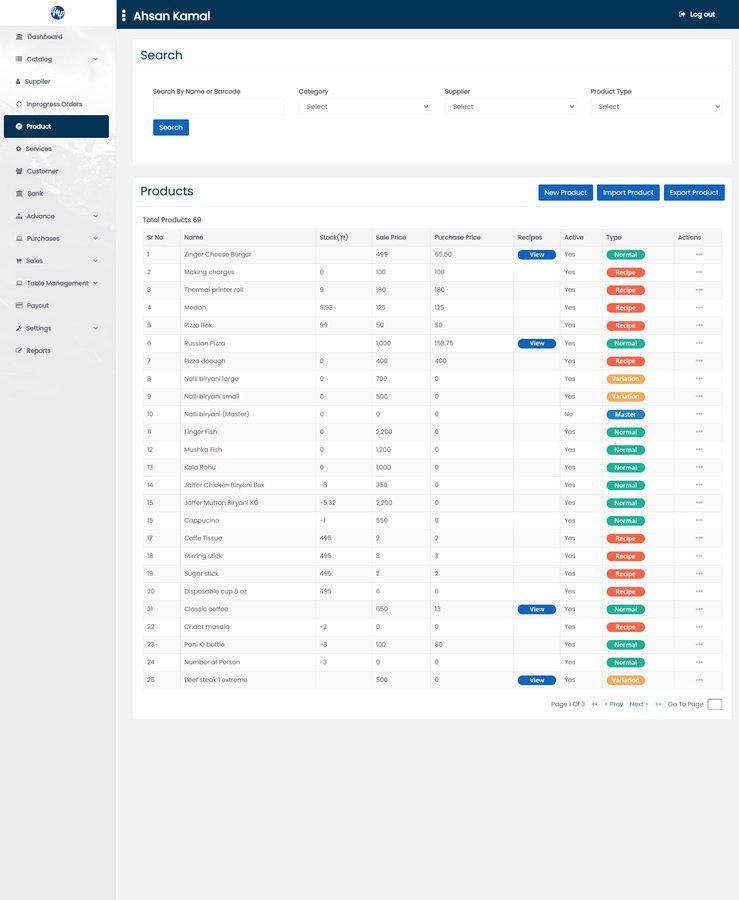Click the Inprogress Orders spinner icon
739x900 pixels.
pos(19,104)
